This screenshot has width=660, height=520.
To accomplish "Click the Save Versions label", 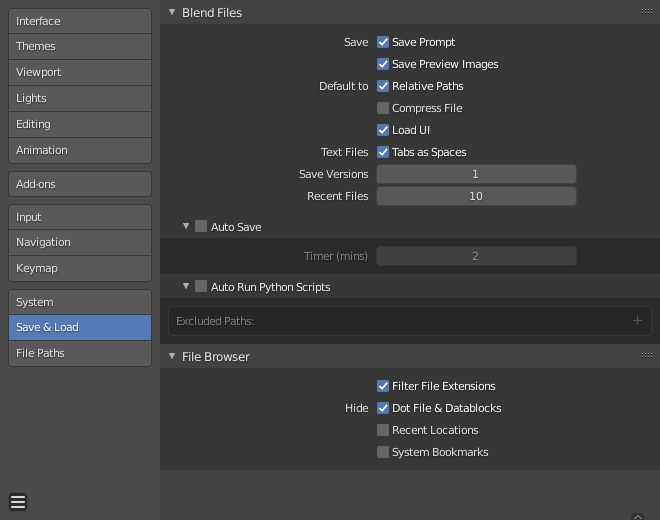I will 333,174.
